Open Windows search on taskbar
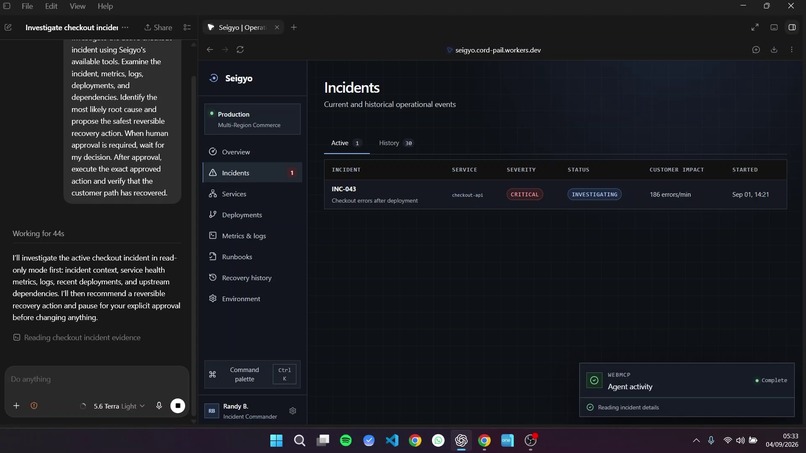806x453 pixels. [299, 440]
